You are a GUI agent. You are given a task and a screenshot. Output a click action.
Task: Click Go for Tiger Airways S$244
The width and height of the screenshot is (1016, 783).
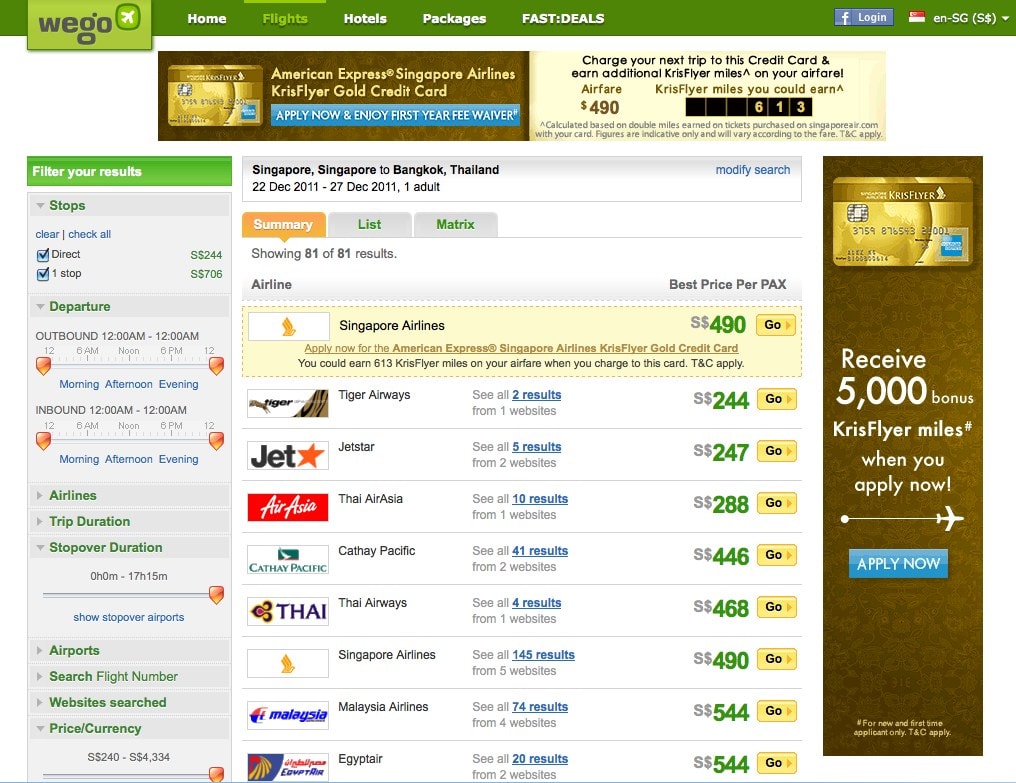(x=776, y=399)
